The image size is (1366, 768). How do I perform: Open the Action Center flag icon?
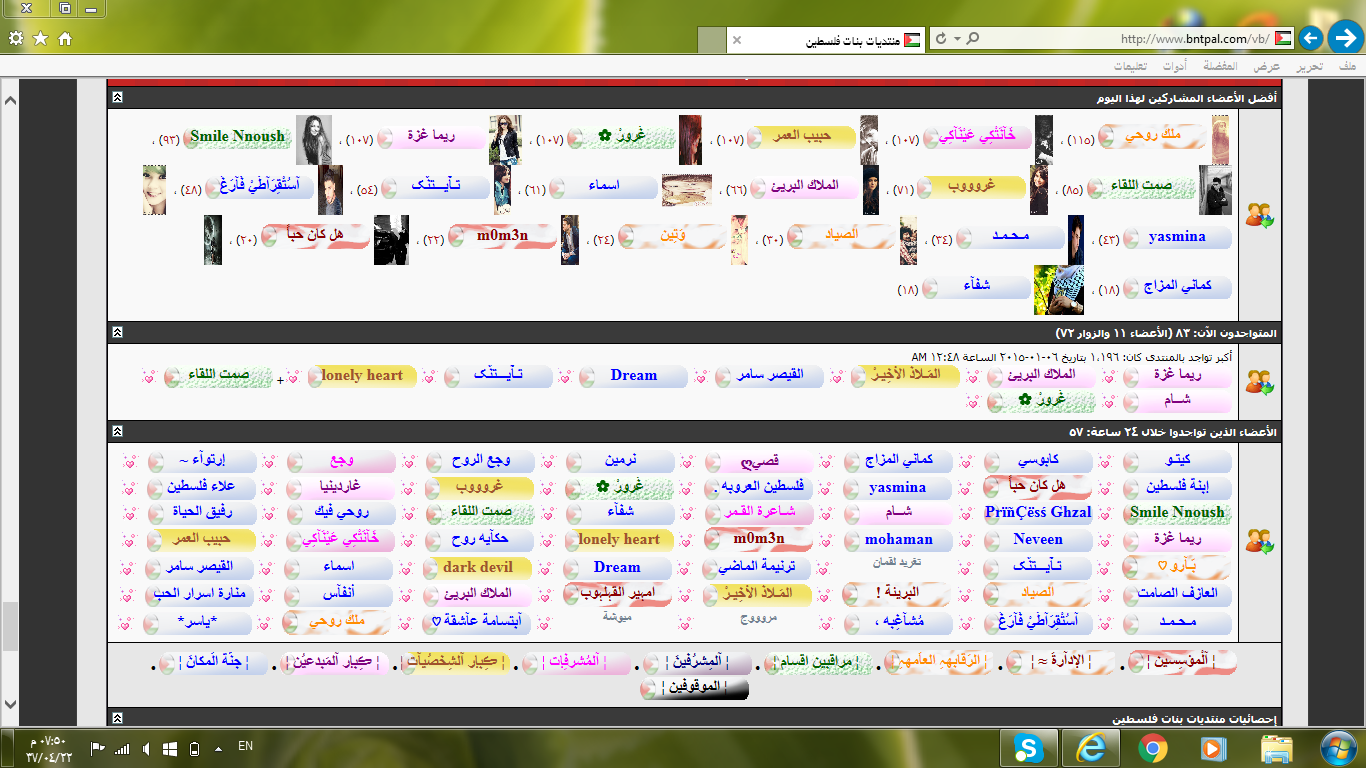click(98, 748)
